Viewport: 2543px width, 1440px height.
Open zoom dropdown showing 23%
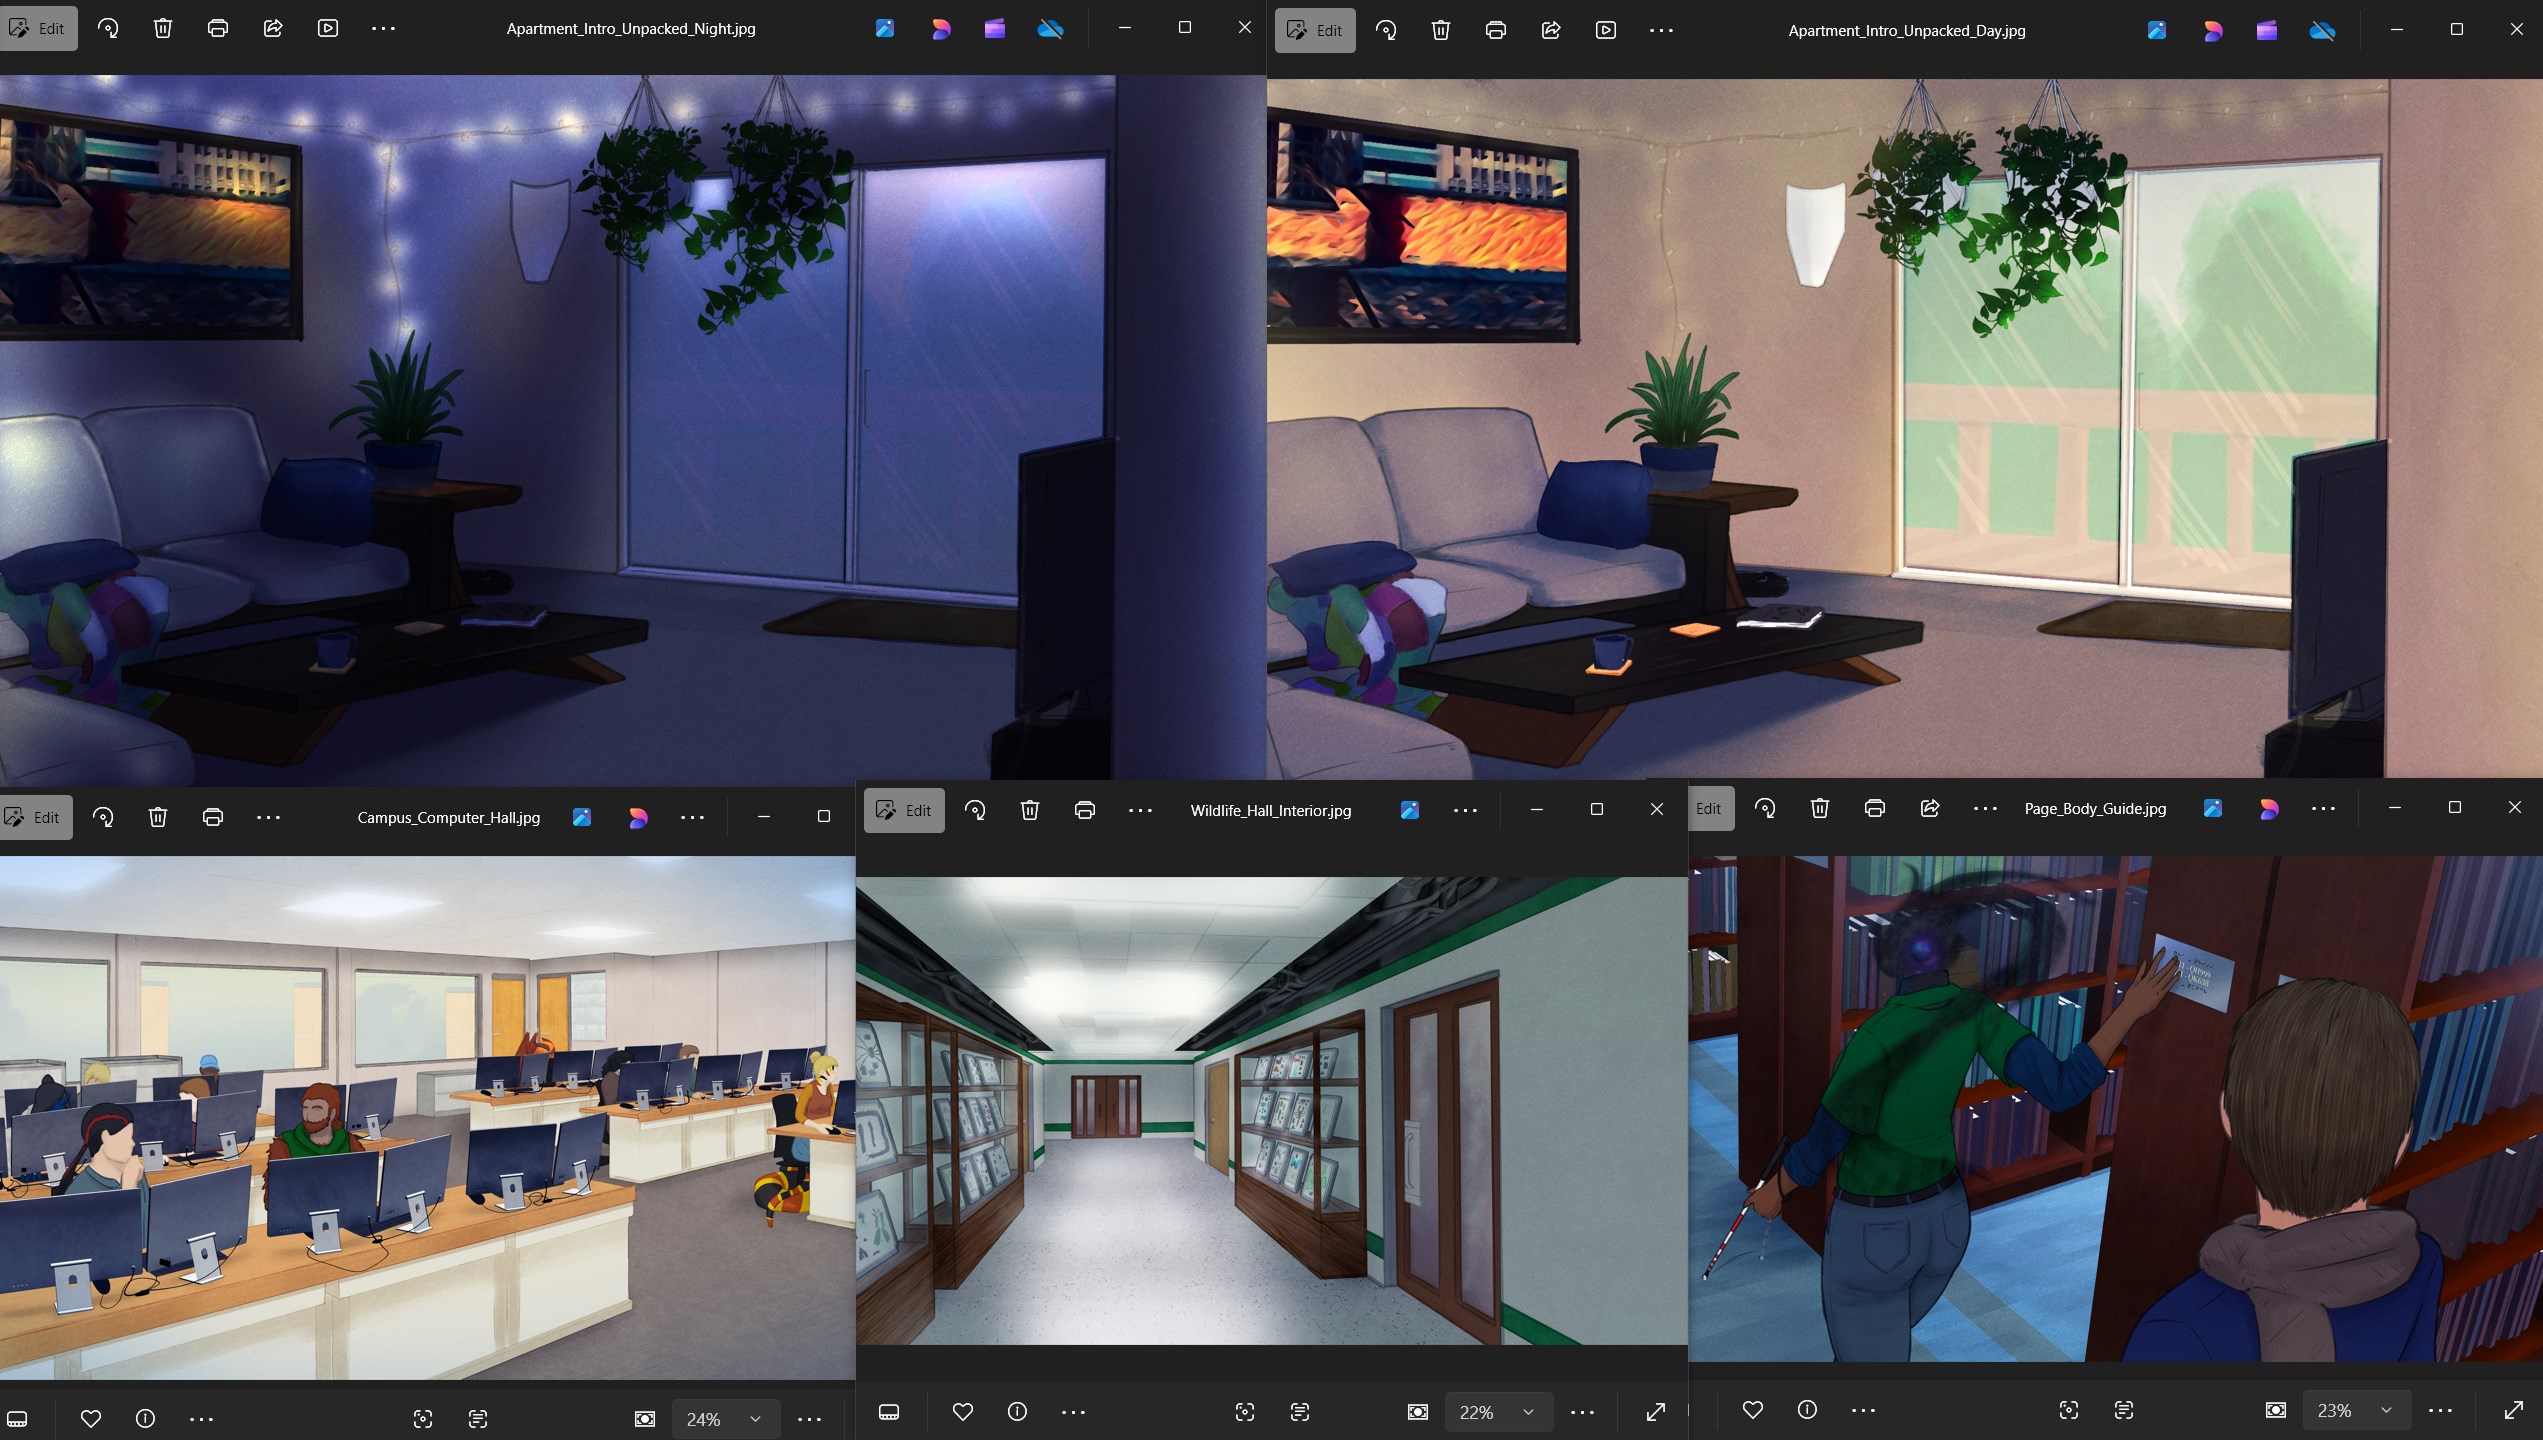pos(2357,1410)
